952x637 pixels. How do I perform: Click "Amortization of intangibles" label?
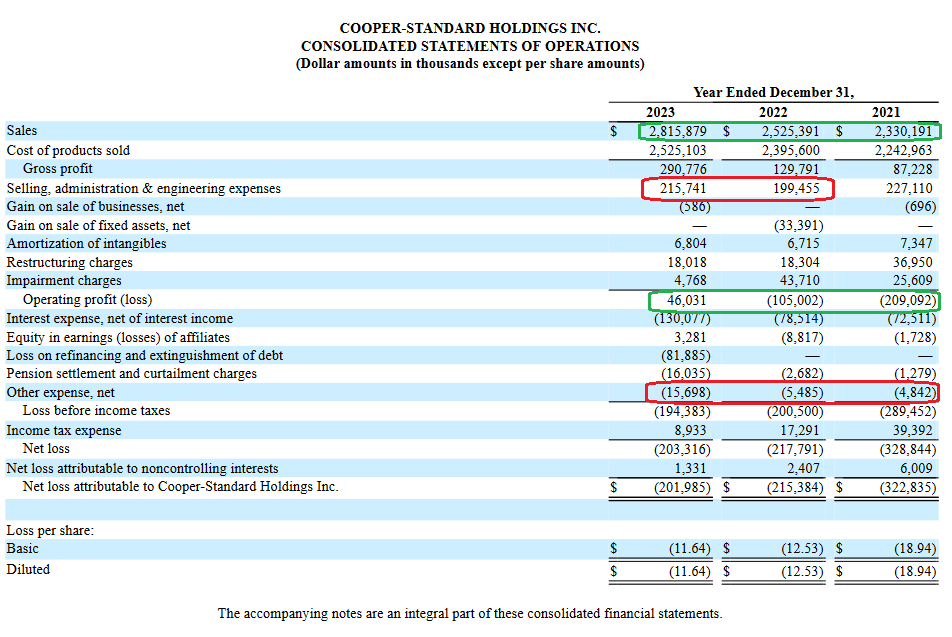coord(86,244)
